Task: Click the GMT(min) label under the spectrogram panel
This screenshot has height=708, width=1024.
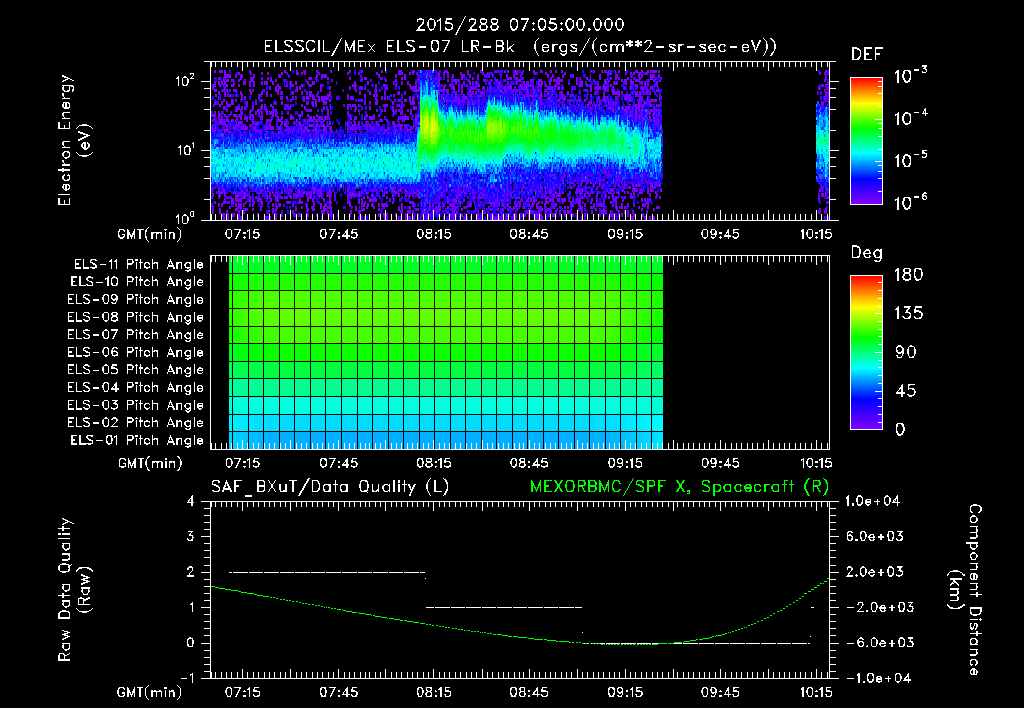Action: coord(150,233)
